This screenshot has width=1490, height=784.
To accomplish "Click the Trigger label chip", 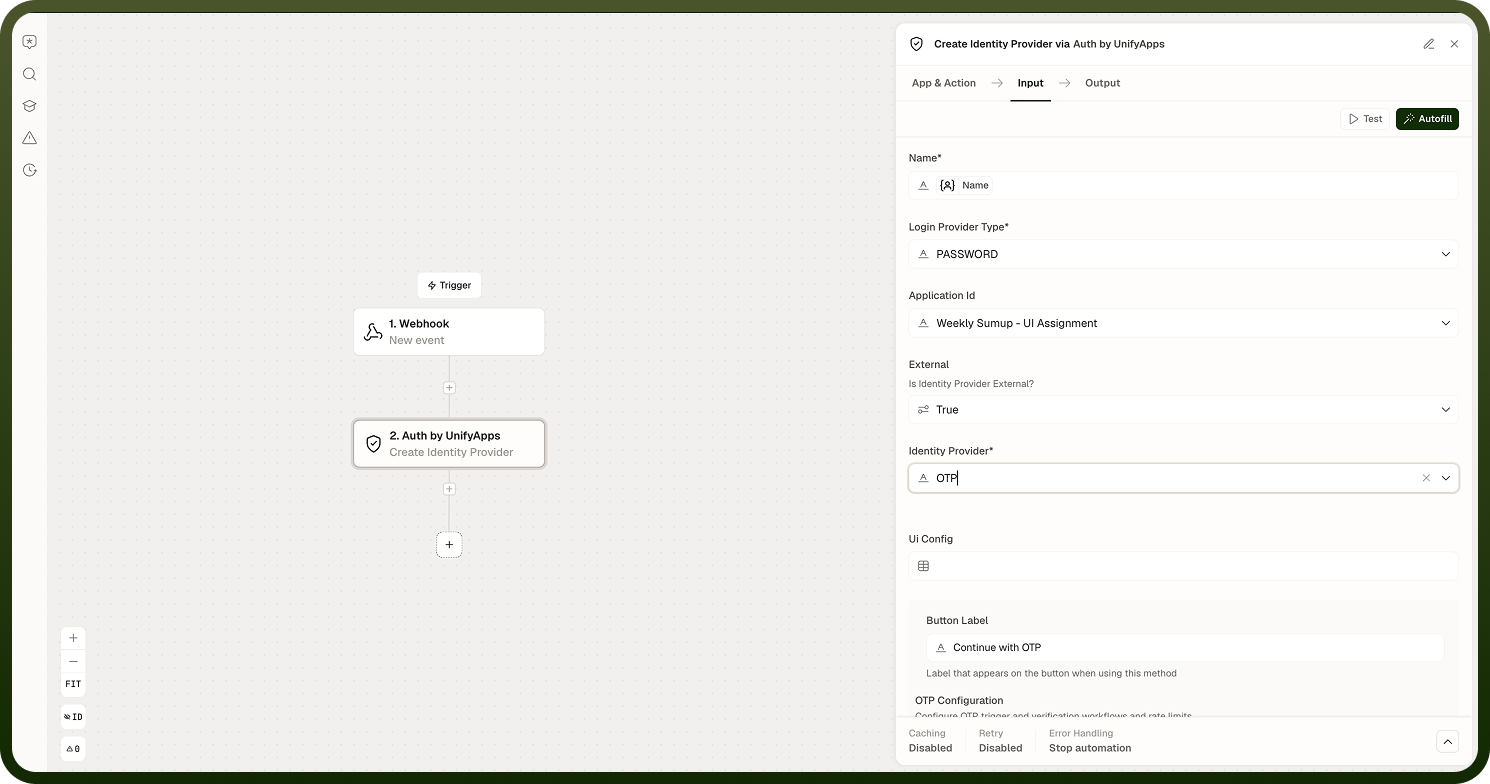I will coord(449,285).
